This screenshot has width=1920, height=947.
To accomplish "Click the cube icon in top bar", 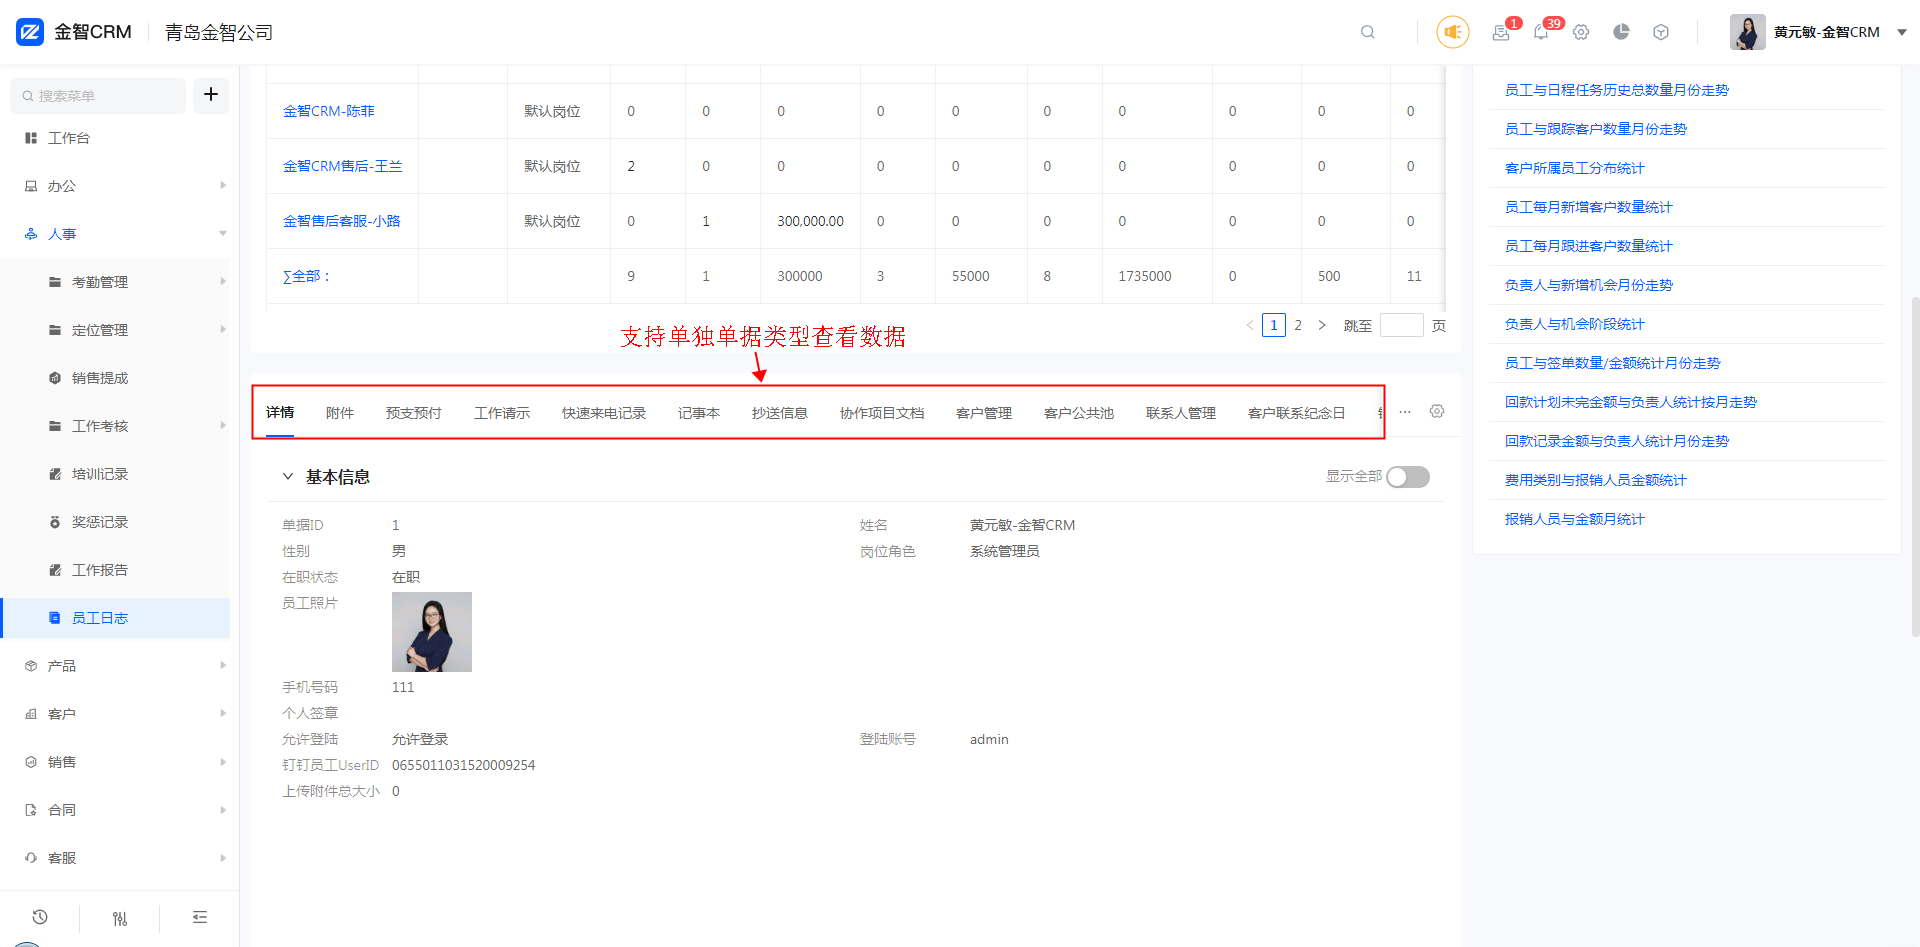I will (x=1661, y=32).
